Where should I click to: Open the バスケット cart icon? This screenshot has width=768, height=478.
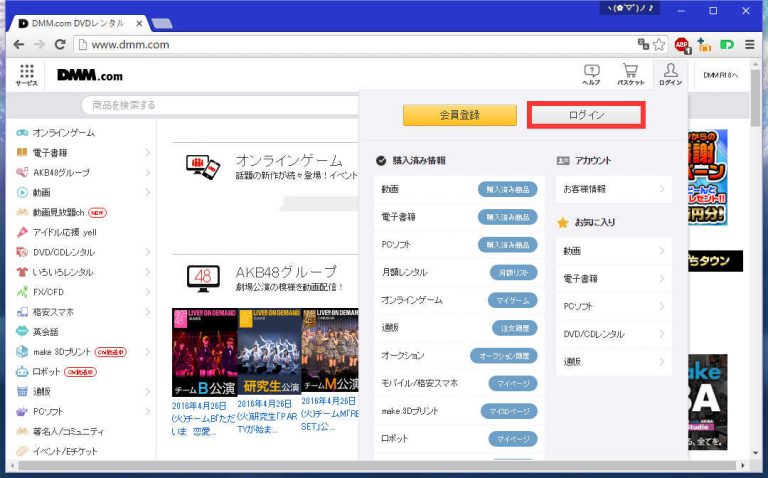[630, 75]
